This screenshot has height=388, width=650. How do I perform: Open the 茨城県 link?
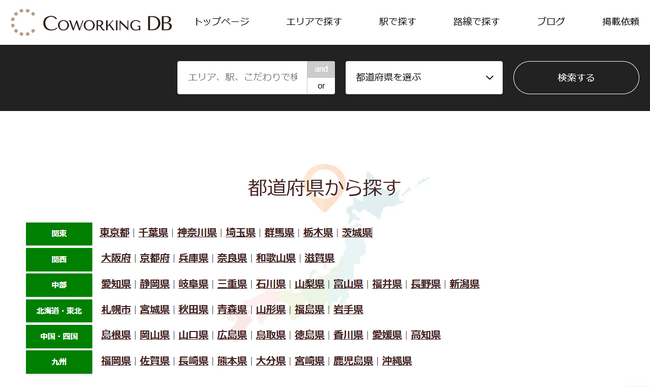click(357, 233)
